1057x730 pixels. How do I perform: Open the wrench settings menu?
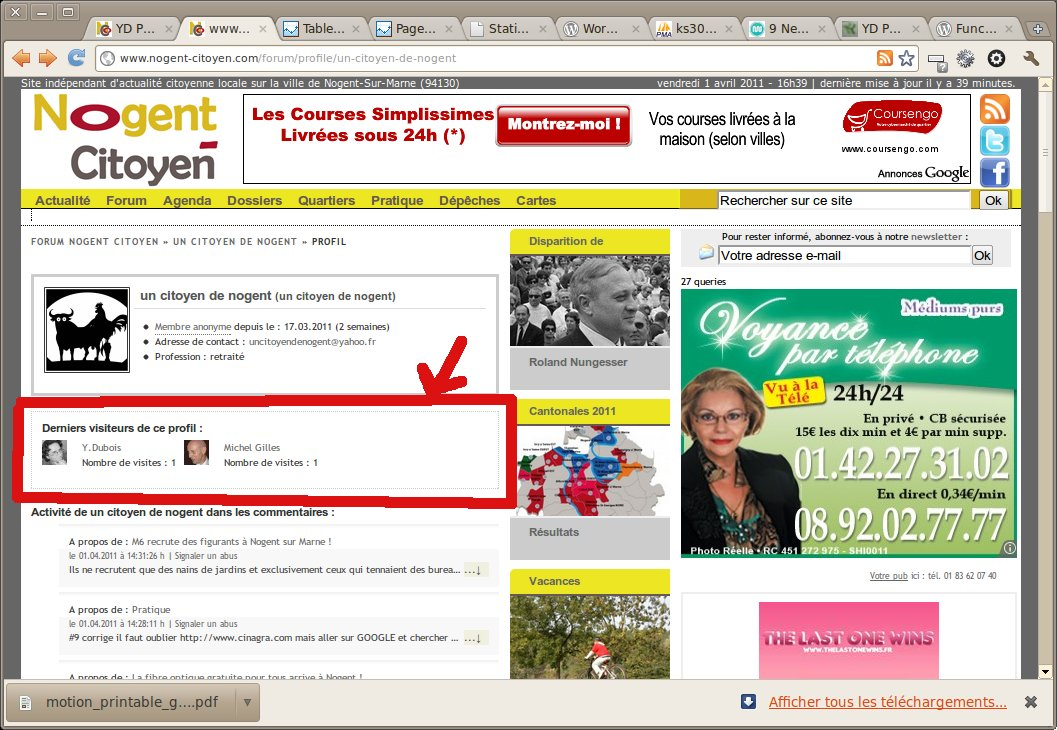click(1031, 58)
